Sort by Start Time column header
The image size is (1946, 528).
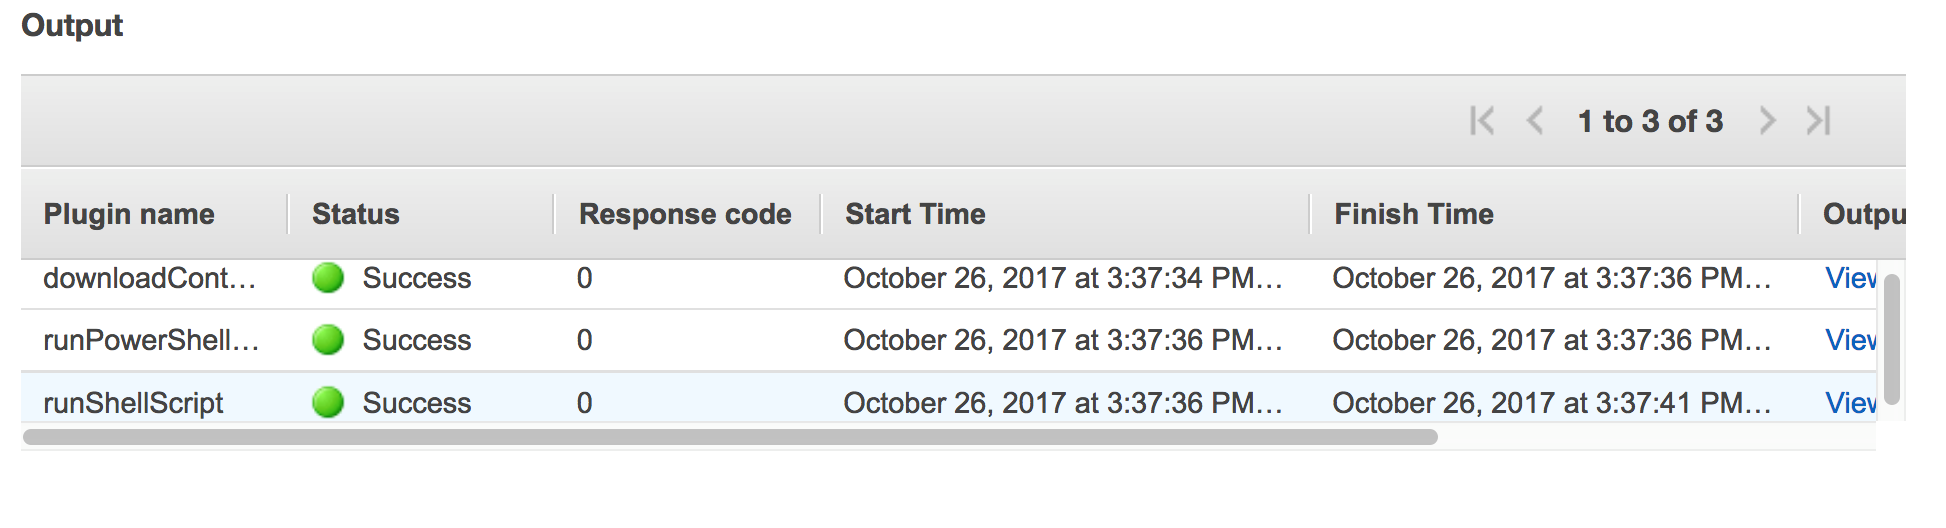tap(915, 214)
